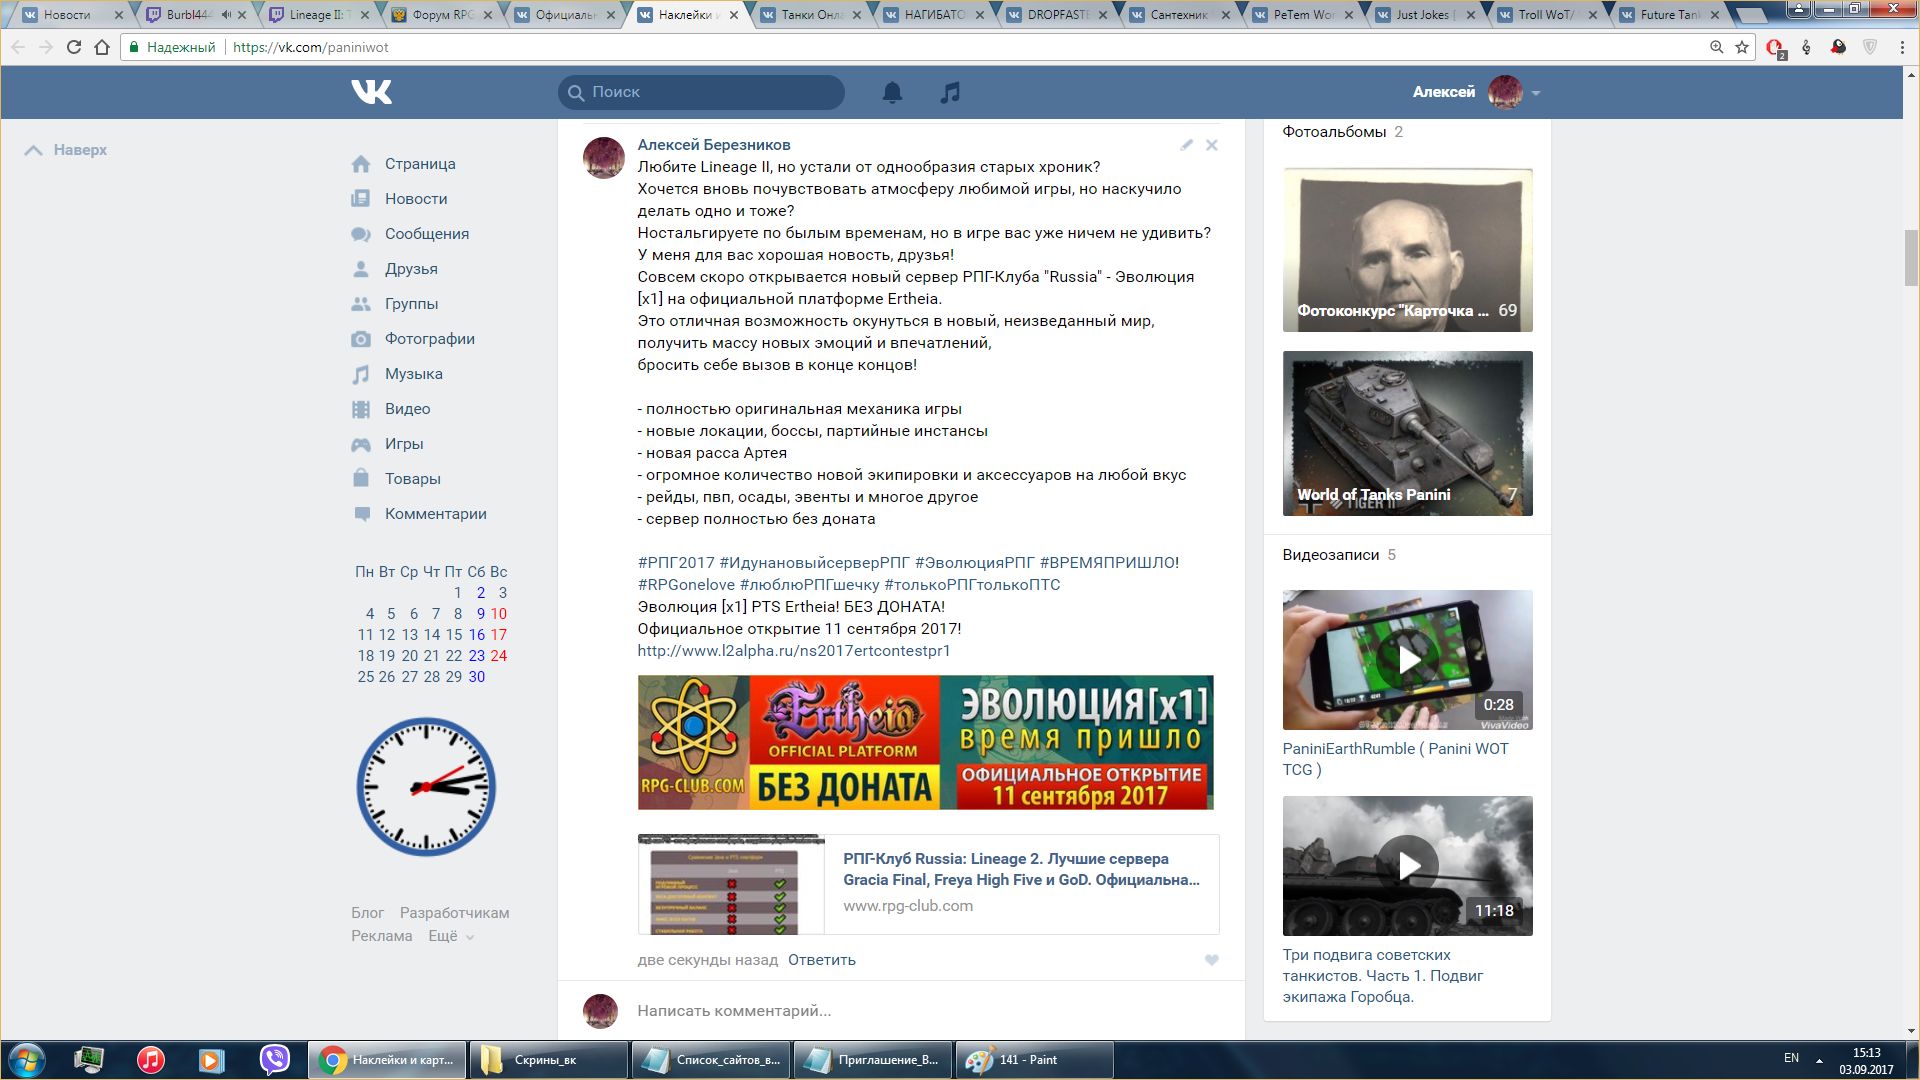1920x1080 pixels.
Task: Open the Фотоальбомы section header
Action: [1334, 132]
